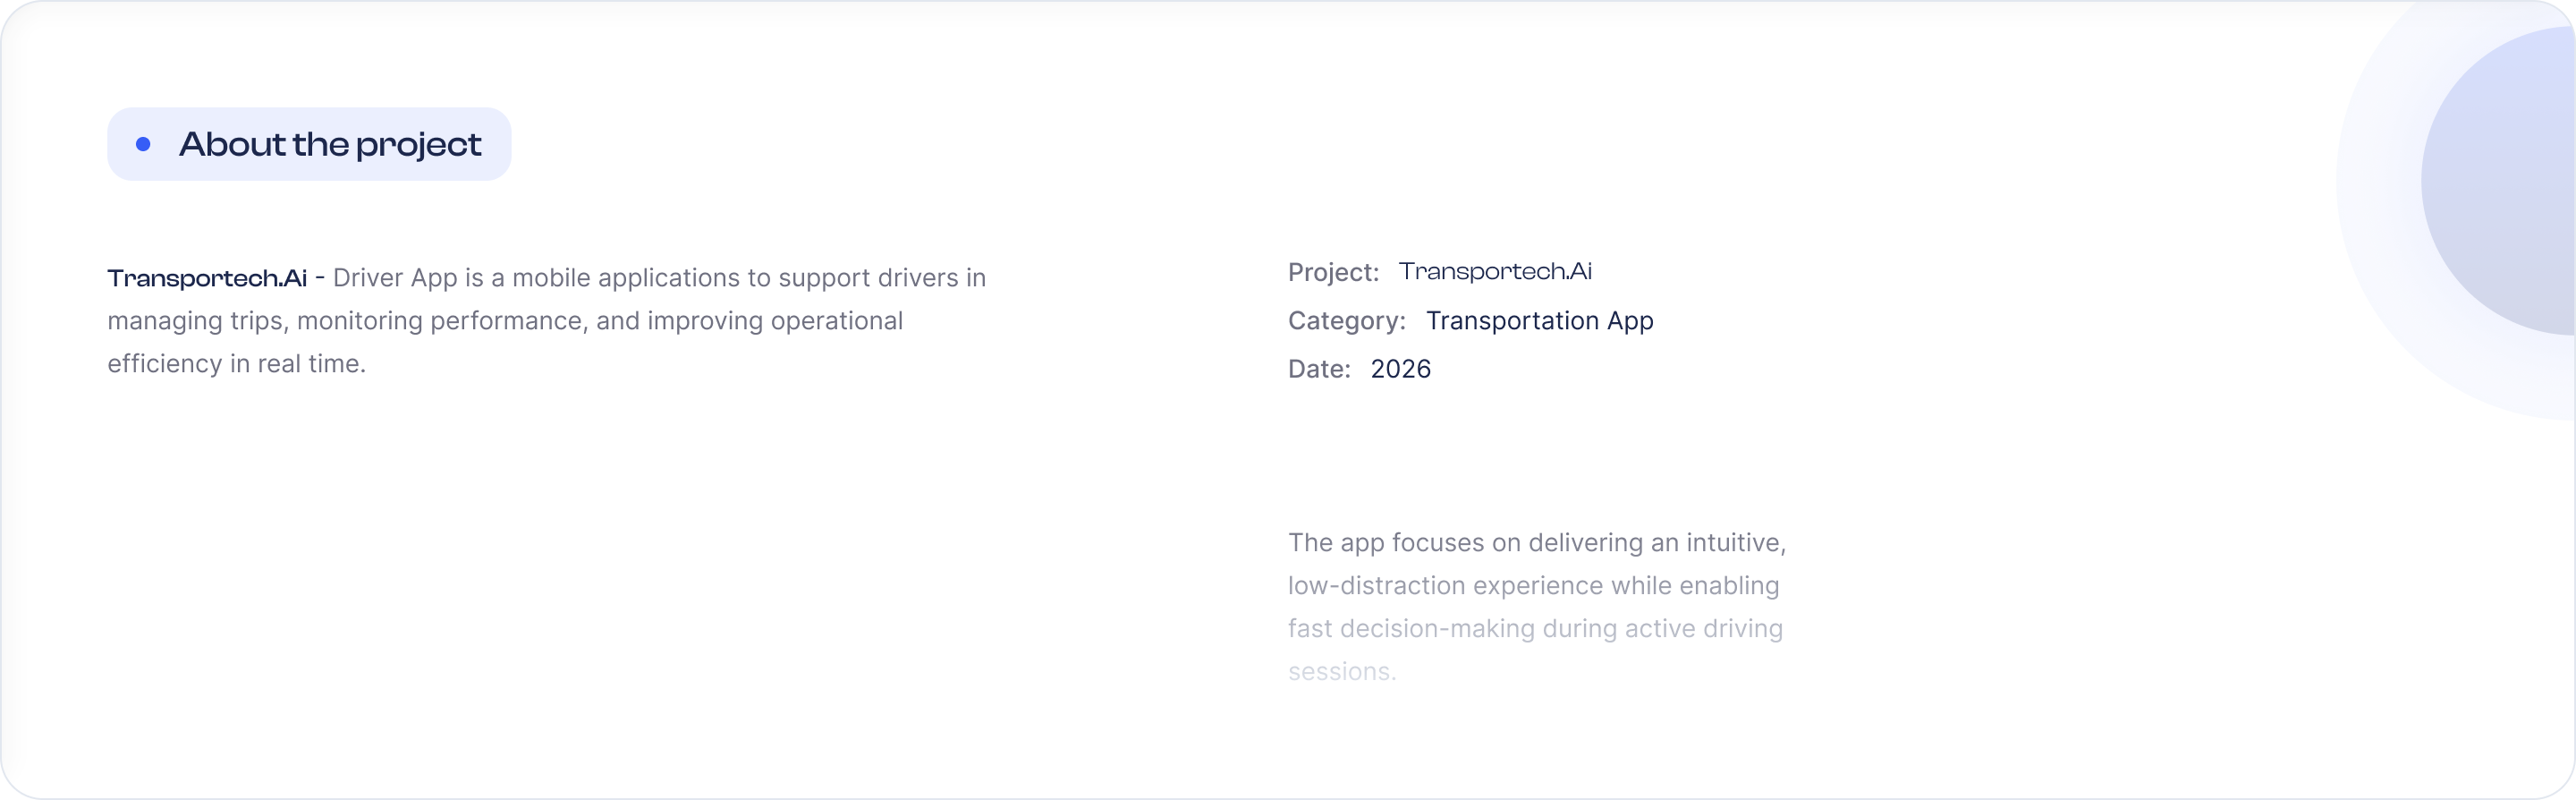Click the bold Transportech.Ai brand name in description

(x=207, y=278)
